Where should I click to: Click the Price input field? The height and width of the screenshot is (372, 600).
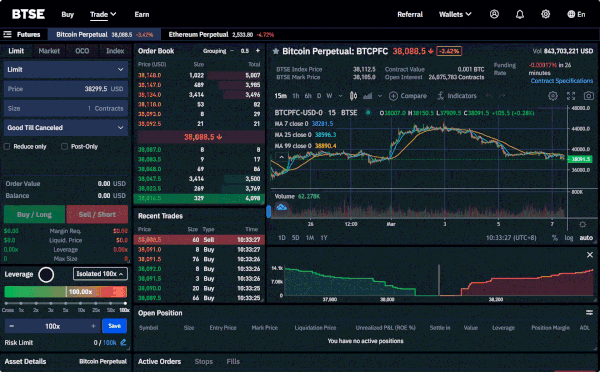pyautogui.click(x=65, y=89)
